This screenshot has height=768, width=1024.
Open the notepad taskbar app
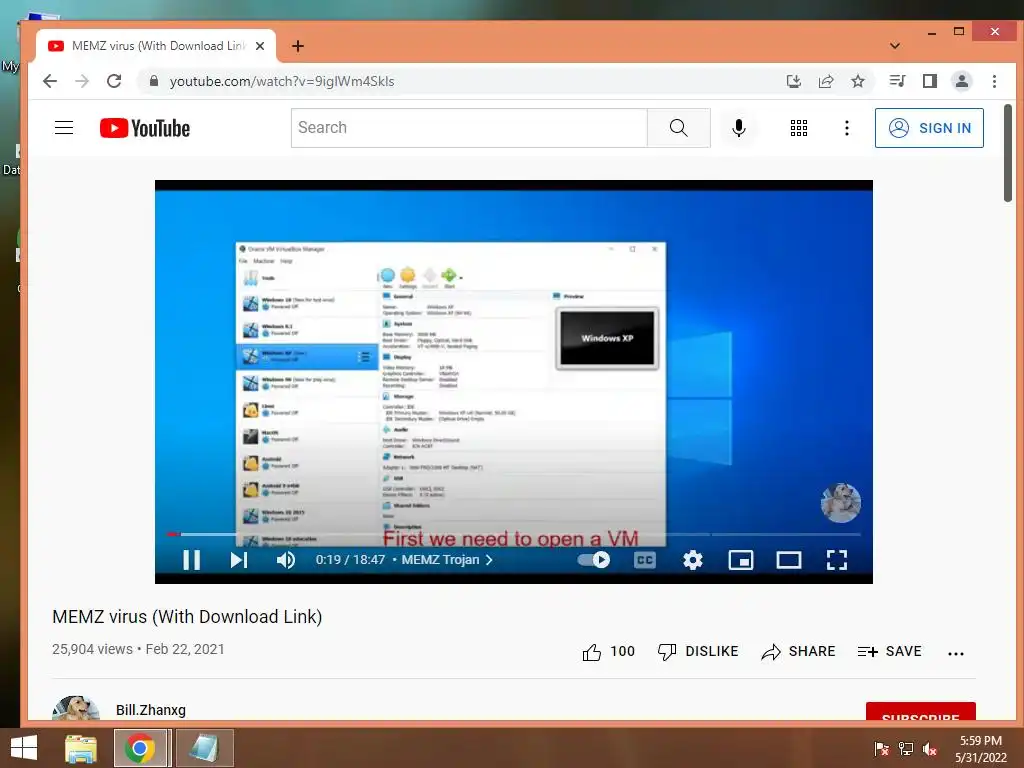click(x=204, y=748)
